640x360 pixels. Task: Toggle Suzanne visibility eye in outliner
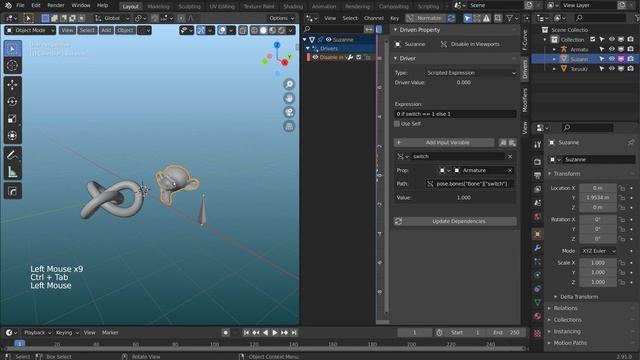[x=611, y=59]
